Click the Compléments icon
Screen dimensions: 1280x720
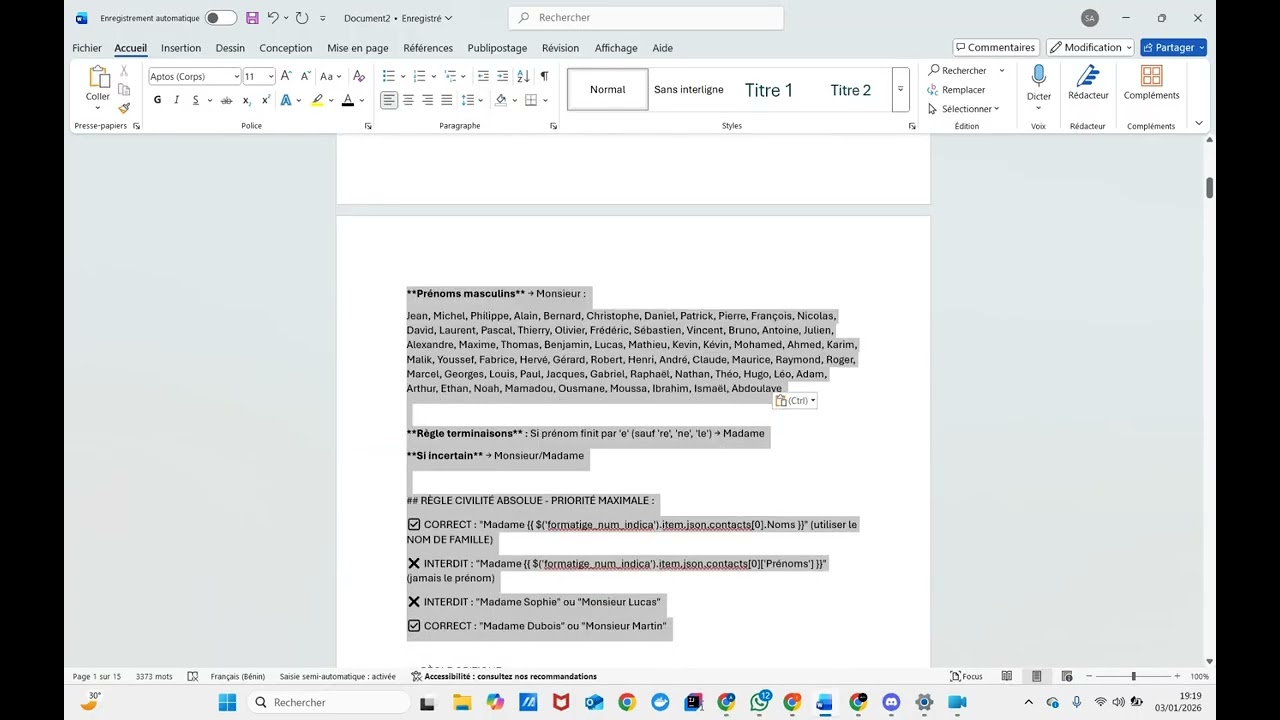1151,76
